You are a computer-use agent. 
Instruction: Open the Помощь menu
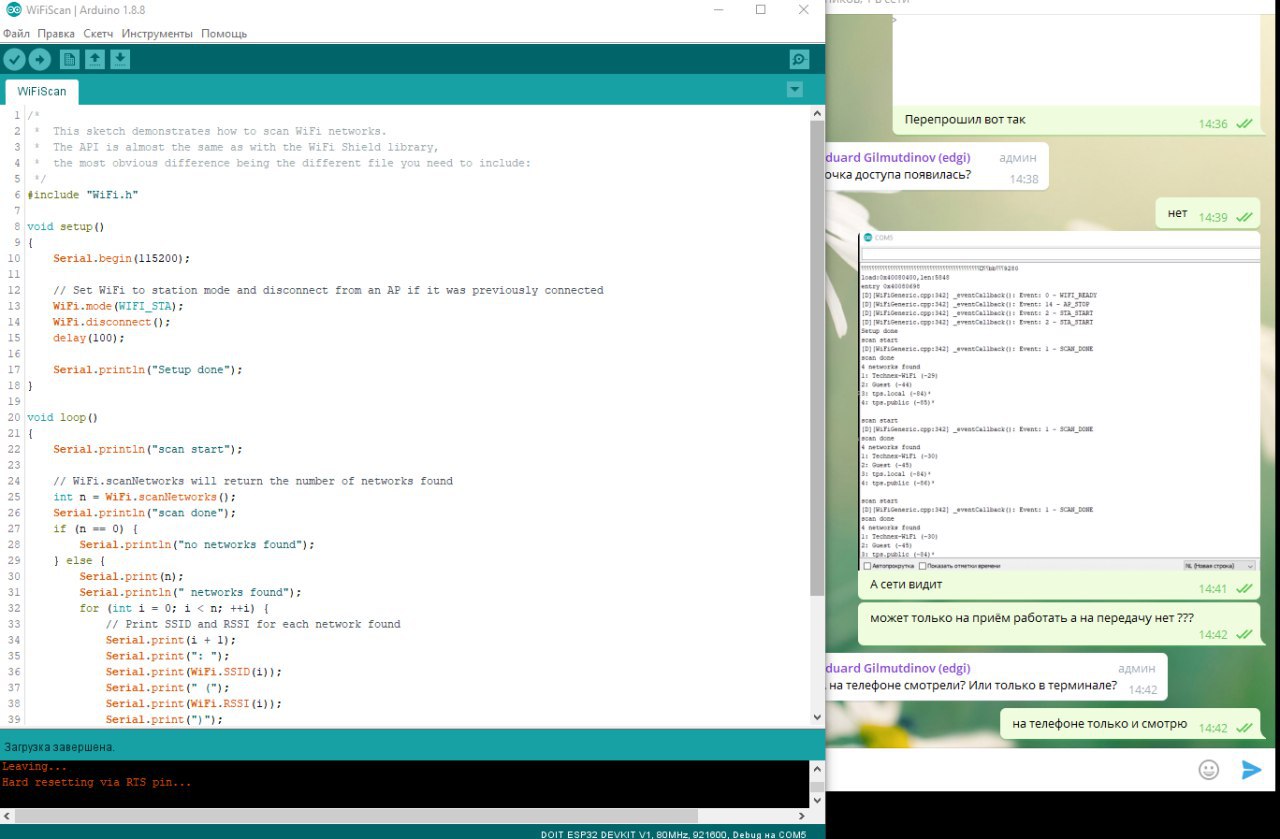(224, 33)
